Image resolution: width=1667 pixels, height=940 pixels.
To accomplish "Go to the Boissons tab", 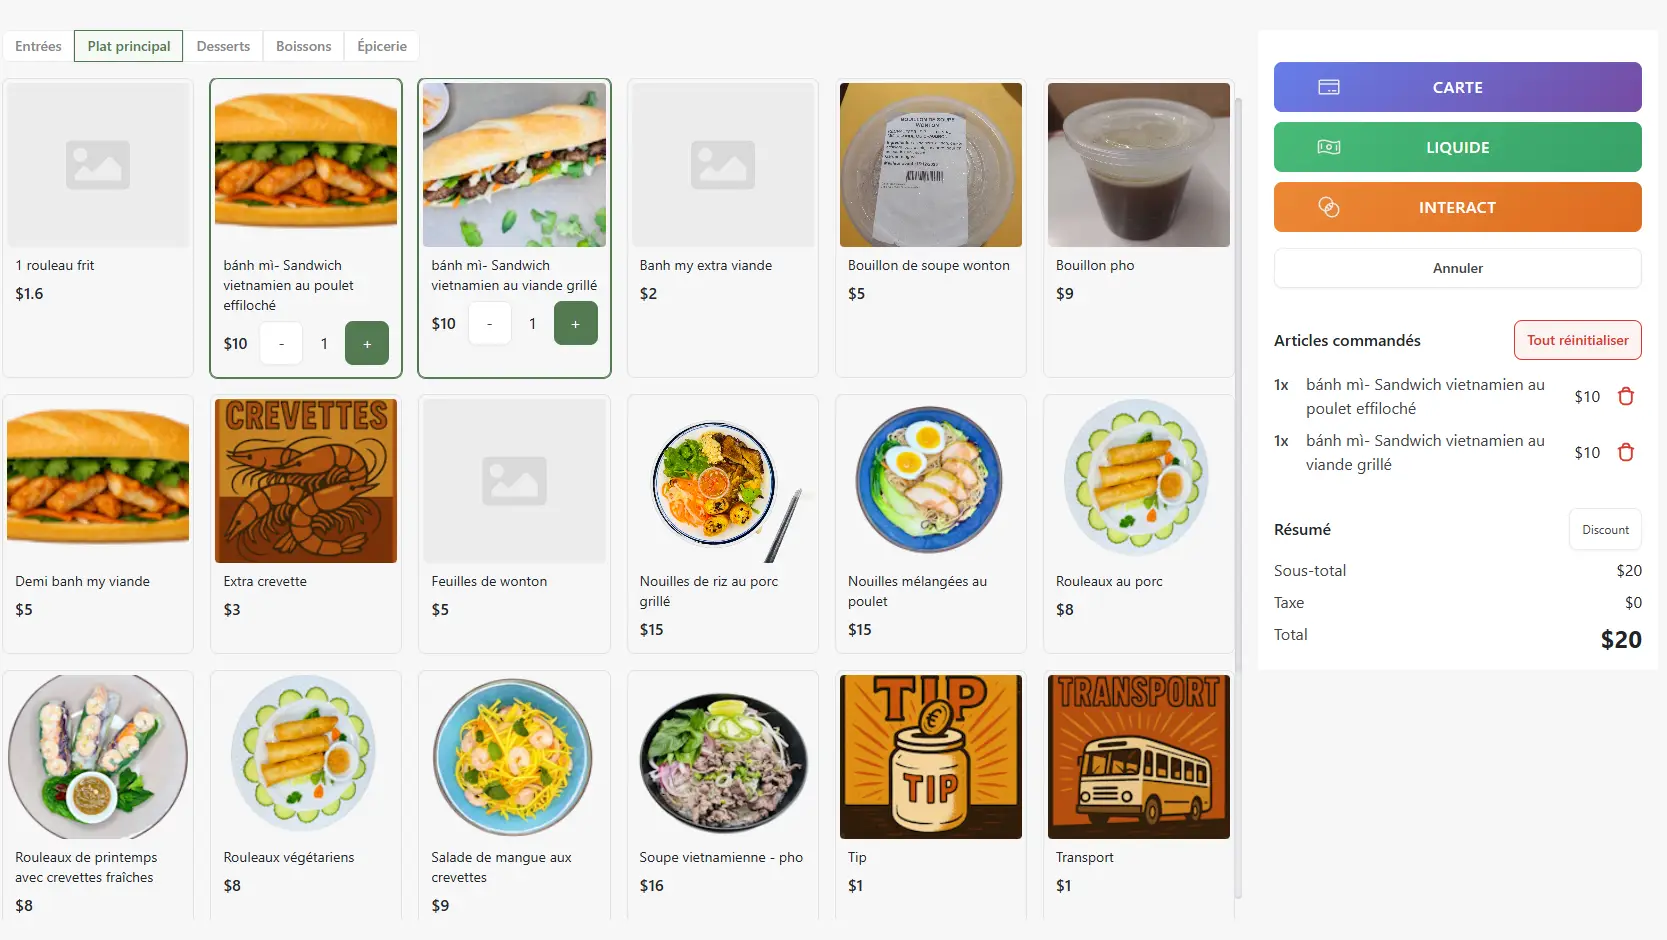I will [303, 46].
